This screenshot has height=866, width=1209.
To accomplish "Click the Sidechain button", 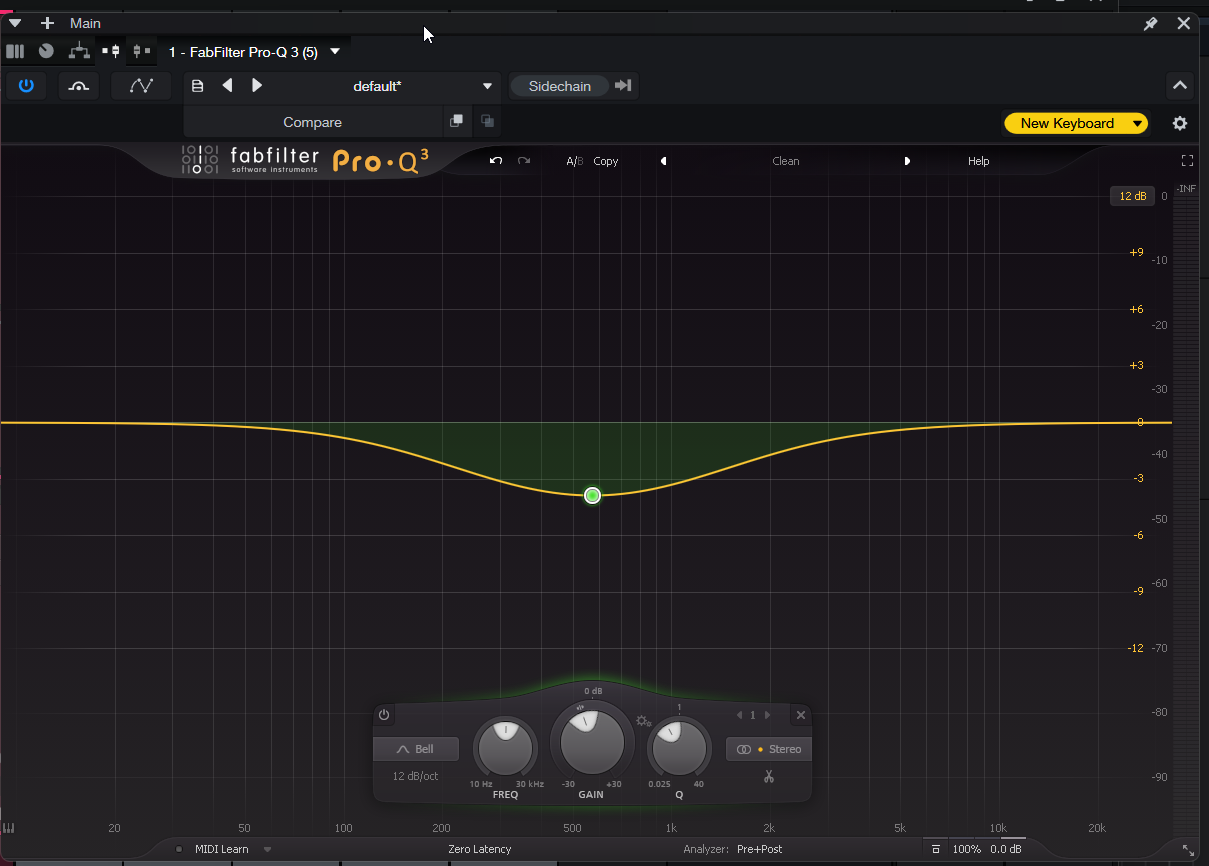I will [559, 86].
